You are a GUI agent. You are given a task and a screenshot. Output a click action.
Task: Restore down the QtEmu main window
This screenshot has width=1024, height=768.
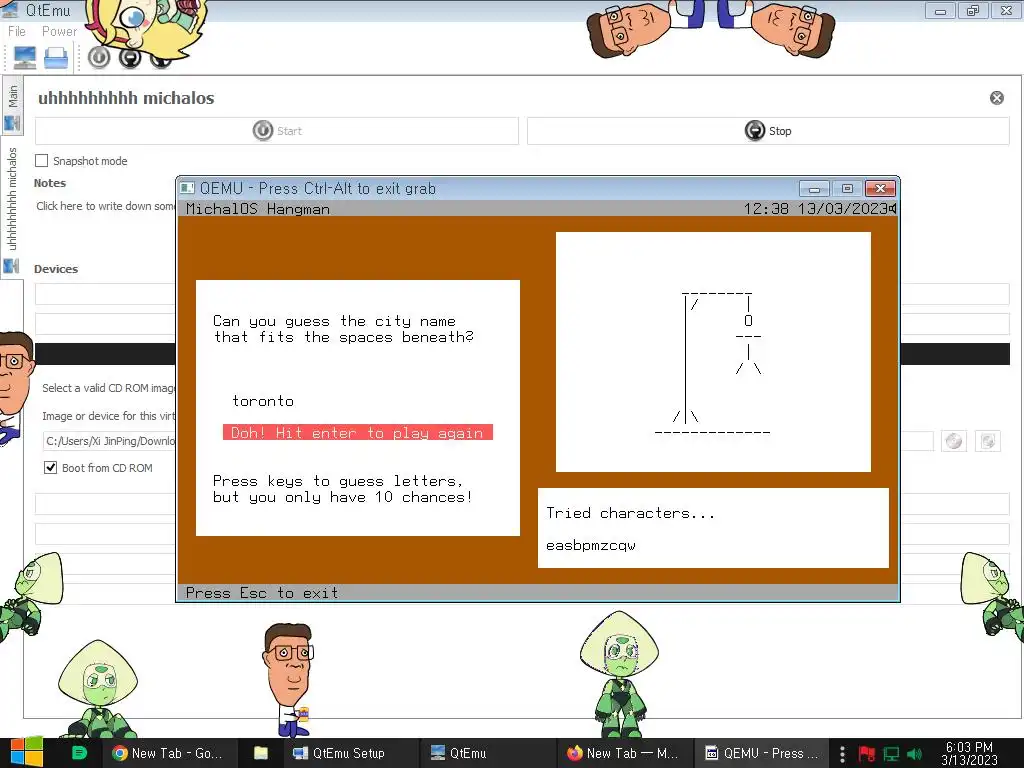973,11
